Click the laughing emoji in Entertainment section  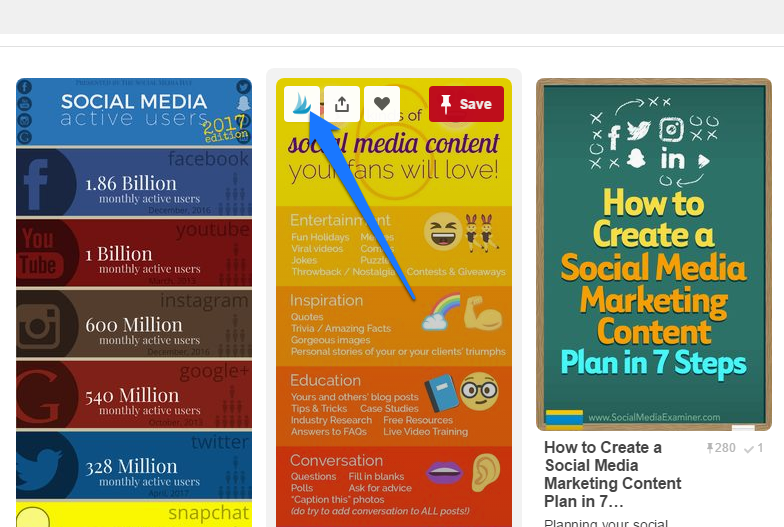click(443, 232)
